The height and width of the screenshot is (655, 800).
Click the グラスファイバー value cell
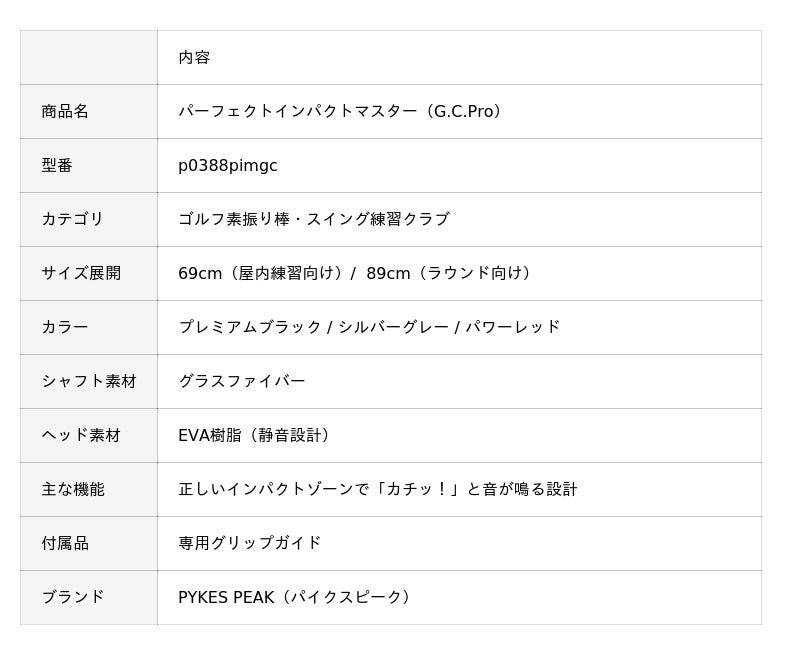pyautogui.click(x=459, y=382)
